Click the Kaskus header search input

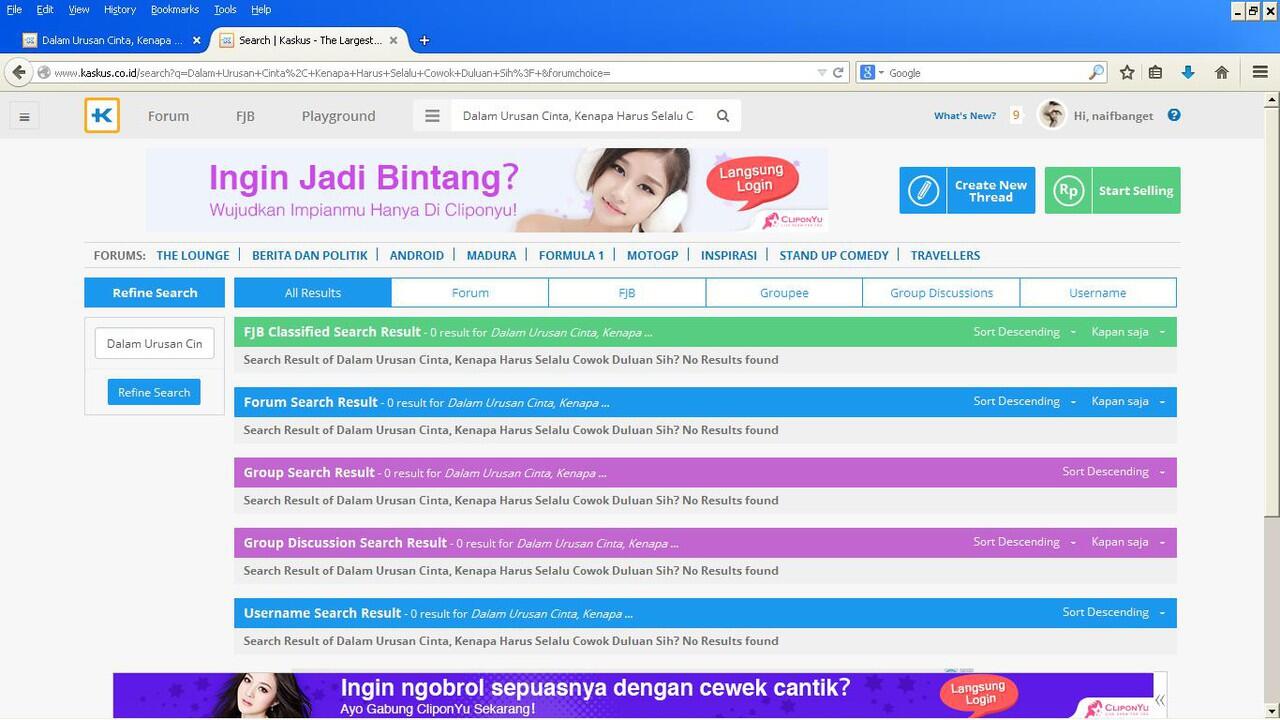pos(580,116)
